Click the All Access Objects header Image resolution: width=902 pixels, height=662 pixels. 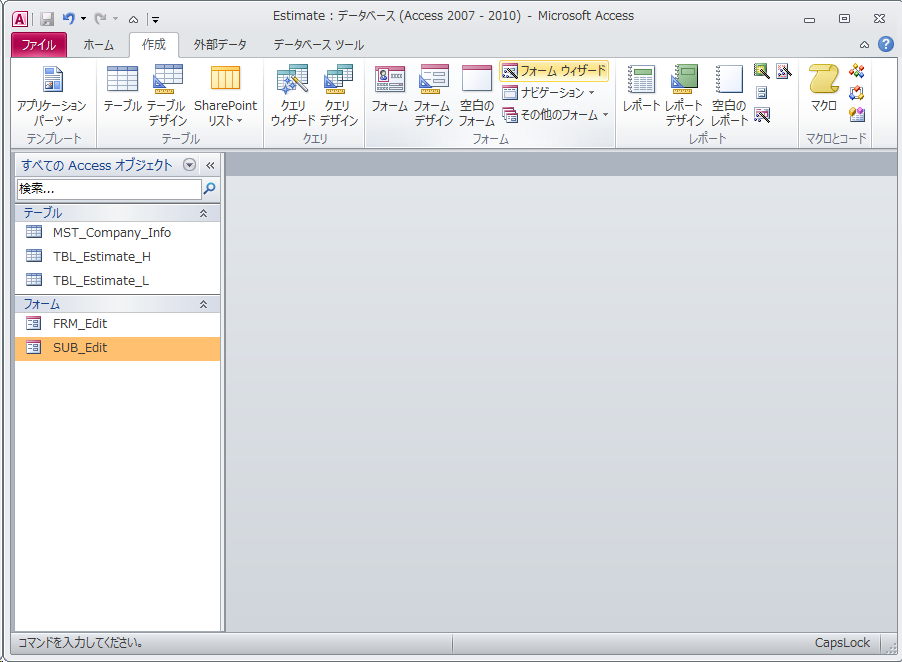click(x=97, y=166)
